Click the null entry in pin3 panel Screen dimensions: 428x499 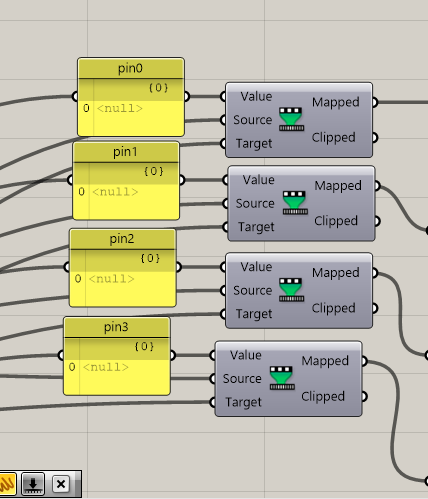click(x=106, y=367)
